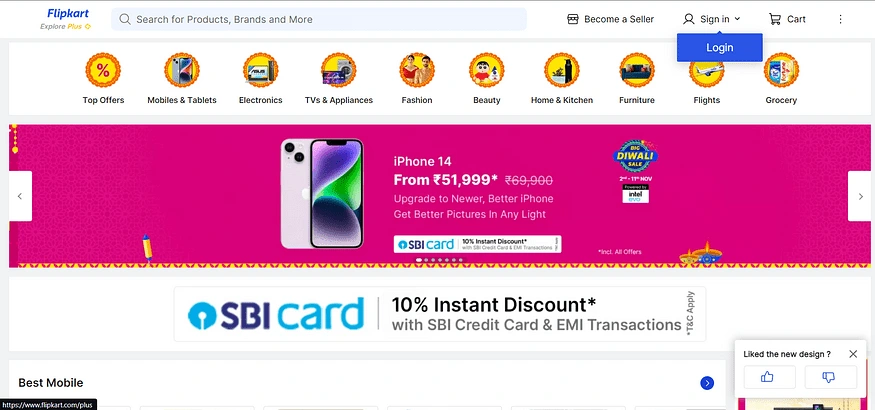Click the thumbs down feedback icon
The width and height of the screenshot is (875, 410).
(830, 378)
